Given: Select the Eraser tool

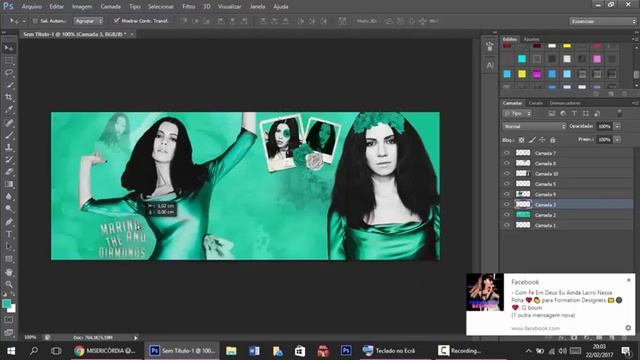Looking at the screenshot, I should pyautogui.click(x=9, y=172).
